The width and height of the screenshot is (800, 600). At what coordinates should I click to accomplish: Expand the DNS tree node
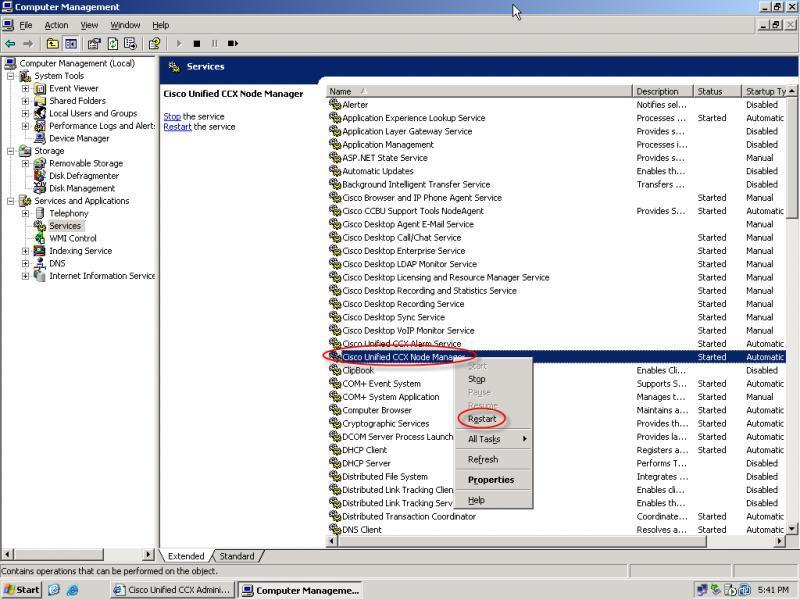25,263
